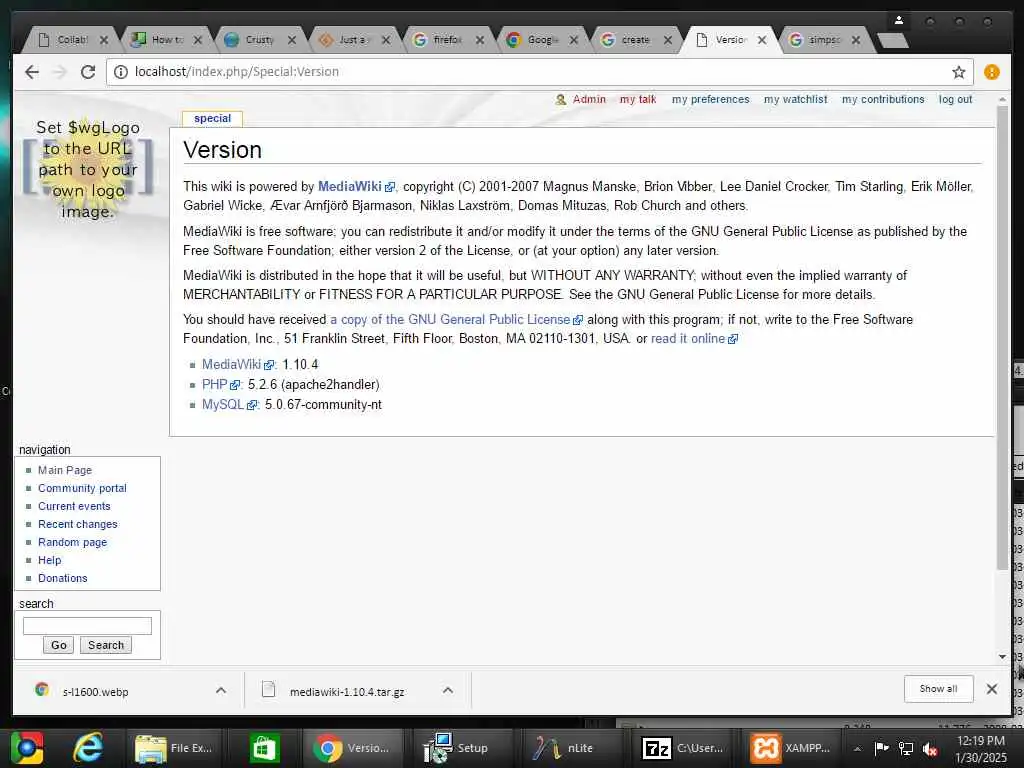
Task: Open a new browser tab
Action: [892, 40]
